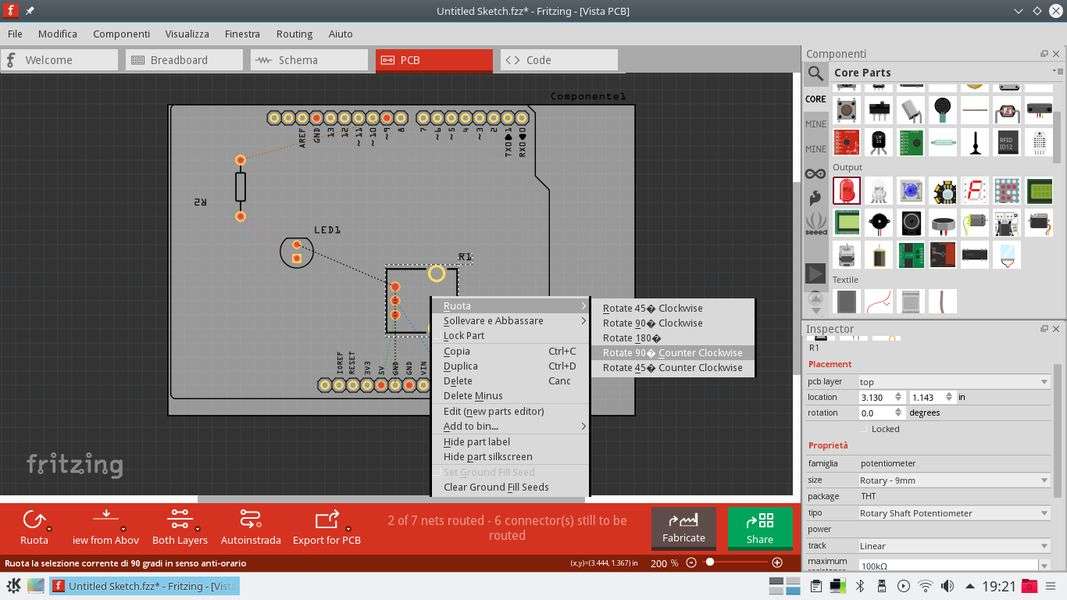Open the parts search magnifier

816,73
